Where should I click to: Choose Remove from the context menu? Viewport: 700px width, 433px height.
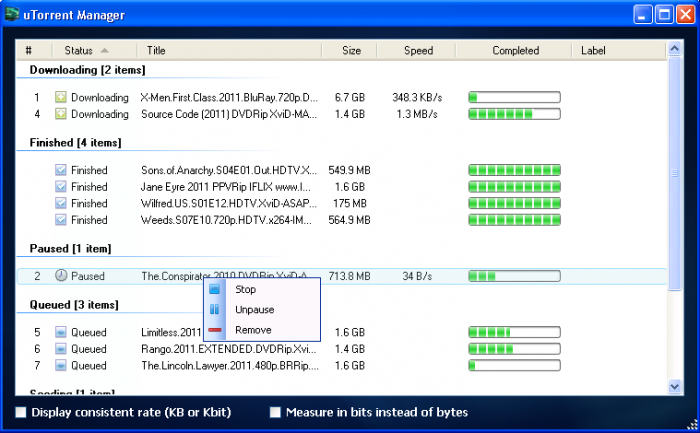pos(262,330)
